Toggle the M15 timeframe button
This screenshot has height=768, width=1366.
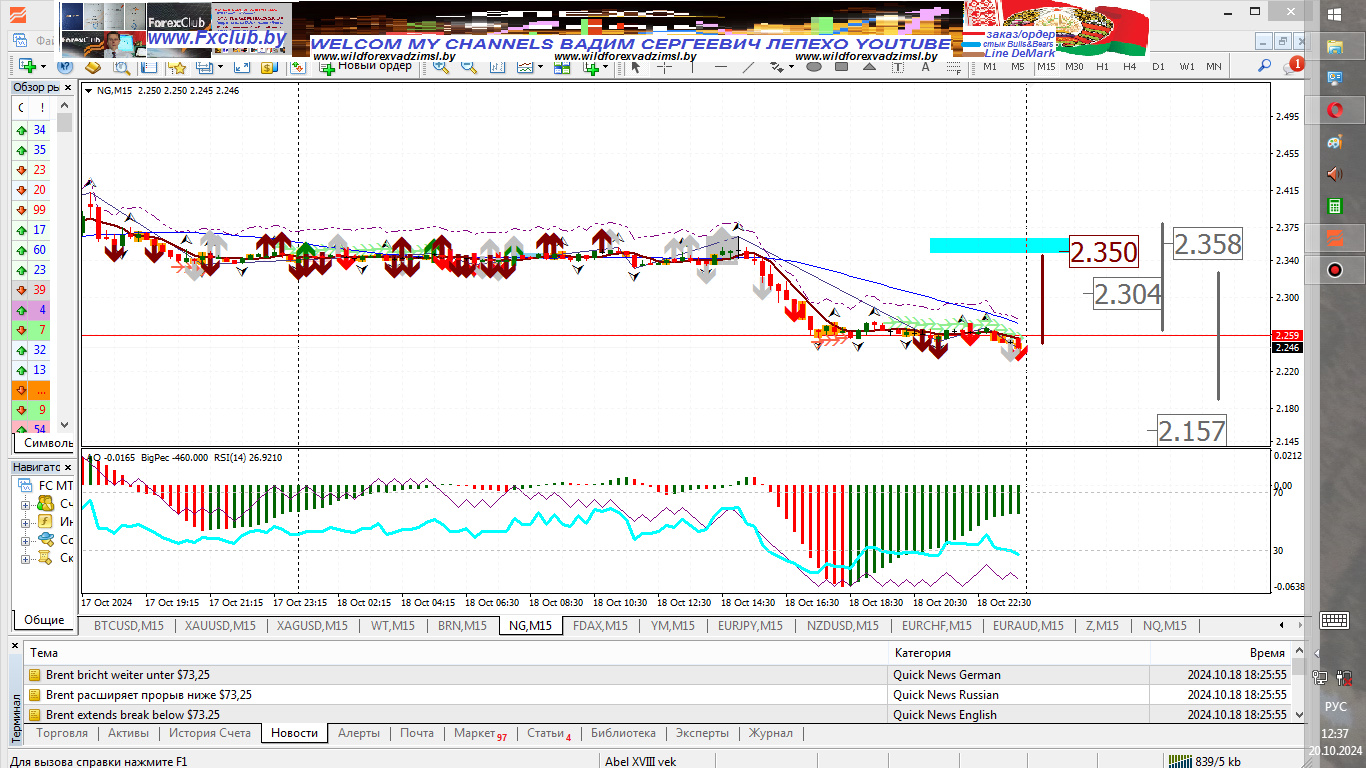(x=1045, y=67)
